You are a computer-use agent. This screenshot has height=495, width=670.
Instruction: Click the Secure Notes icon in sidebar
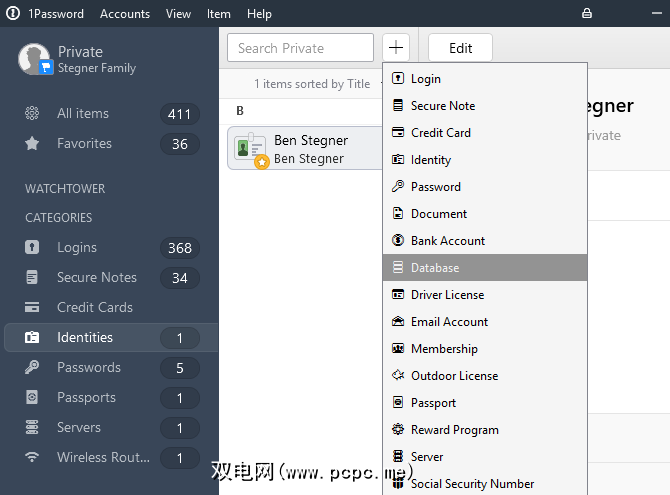32,277
